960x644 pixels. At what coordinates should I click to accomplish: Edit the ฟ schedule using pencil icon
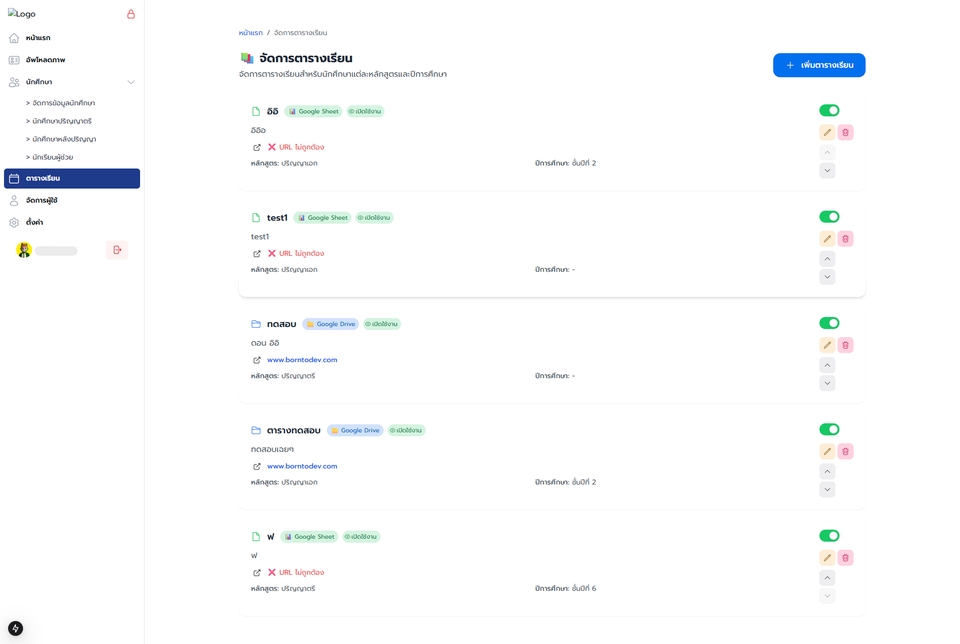tap(827, 558)
